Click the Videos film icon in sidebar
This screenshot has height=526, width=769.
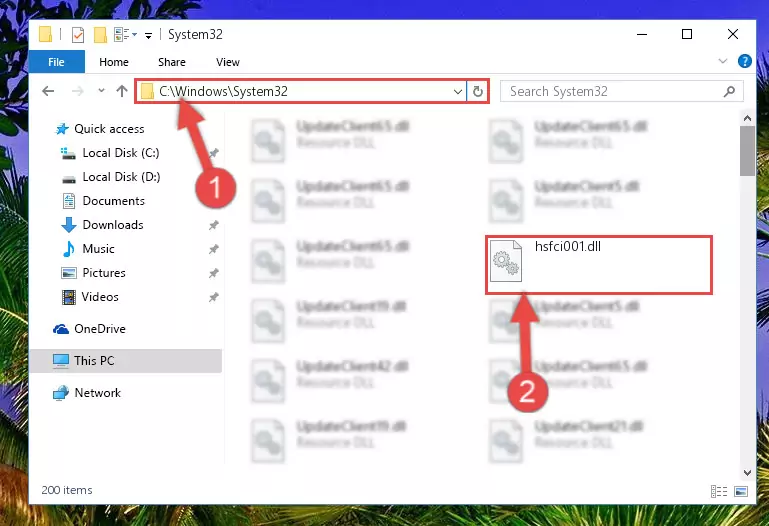tap(69, 297)
